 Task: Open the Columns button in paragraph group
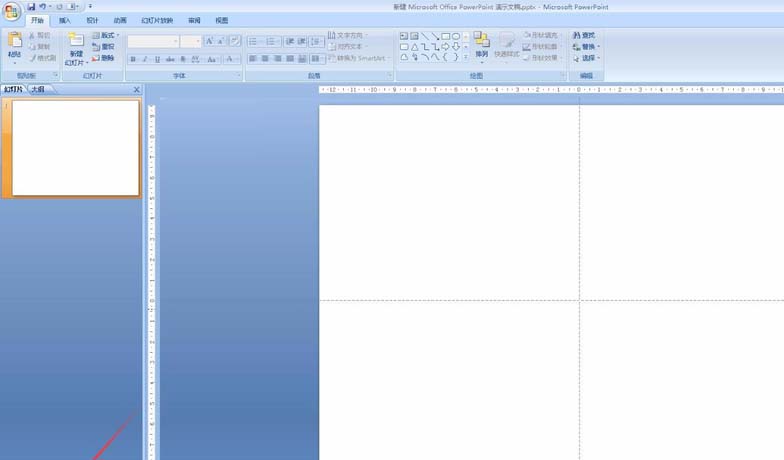point(316,59)
